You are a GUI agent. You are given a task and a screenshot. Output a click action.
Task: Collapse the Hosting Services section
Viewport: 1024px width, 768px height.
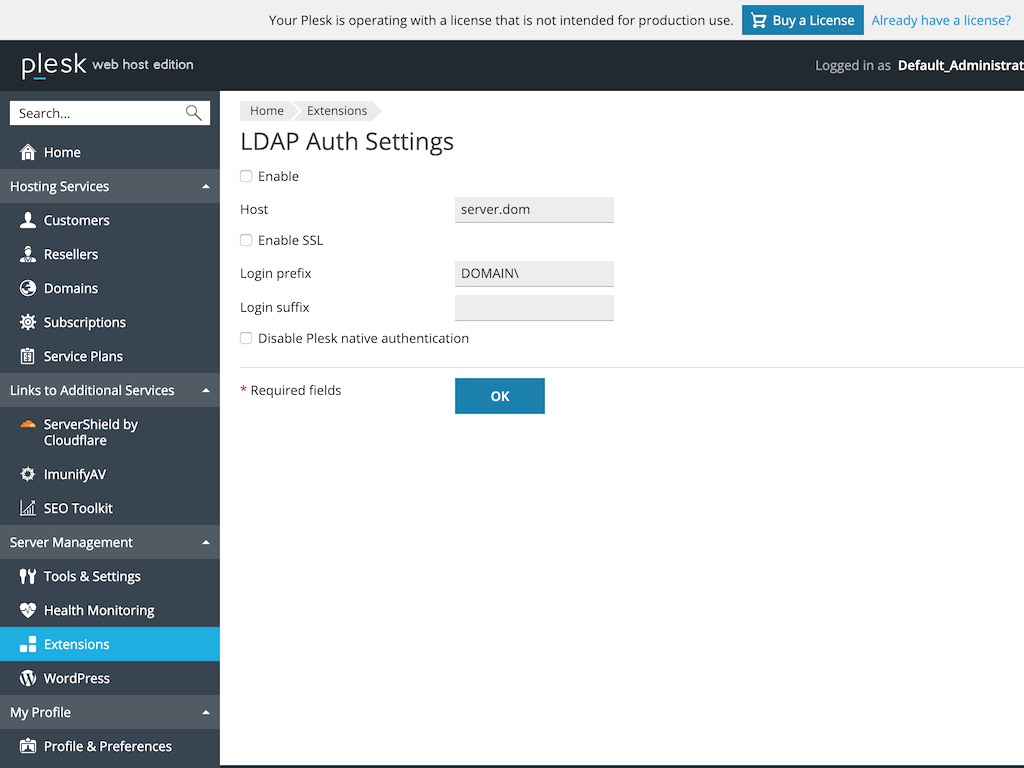[x=206, y=186]
